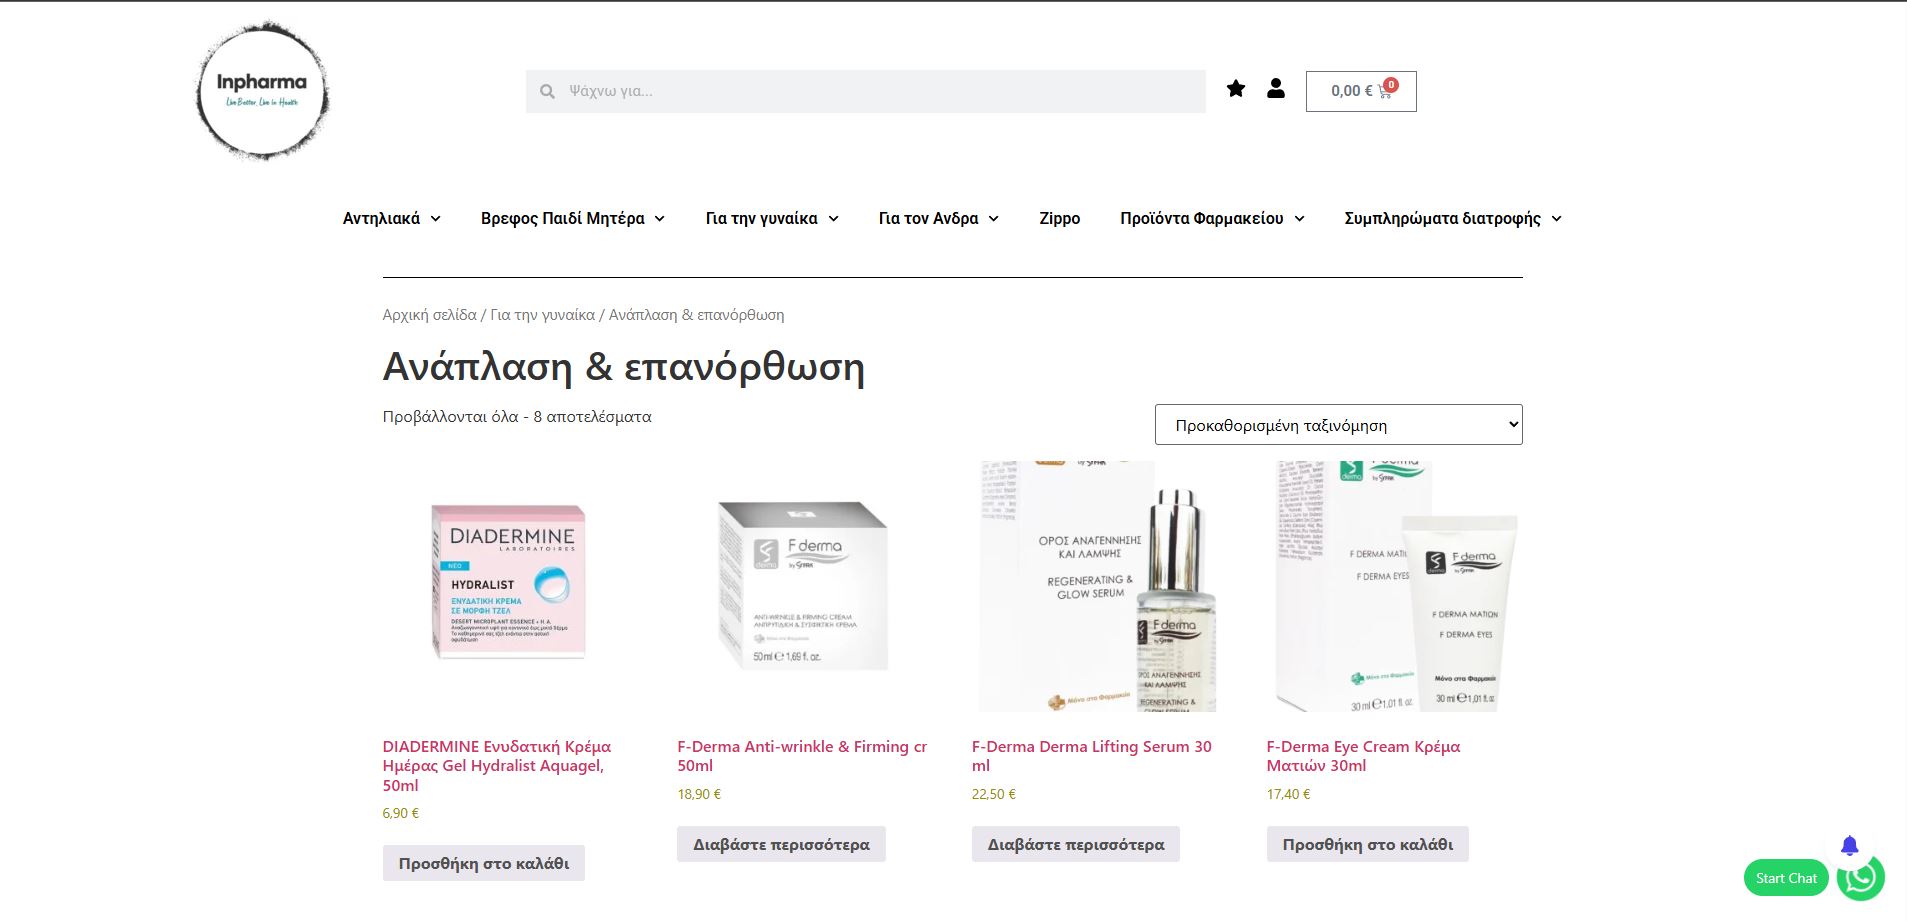Expand the Βρεφος Παιδί Μητέρα chevron
Viewport: 1907px width, 921px height.
660,219
